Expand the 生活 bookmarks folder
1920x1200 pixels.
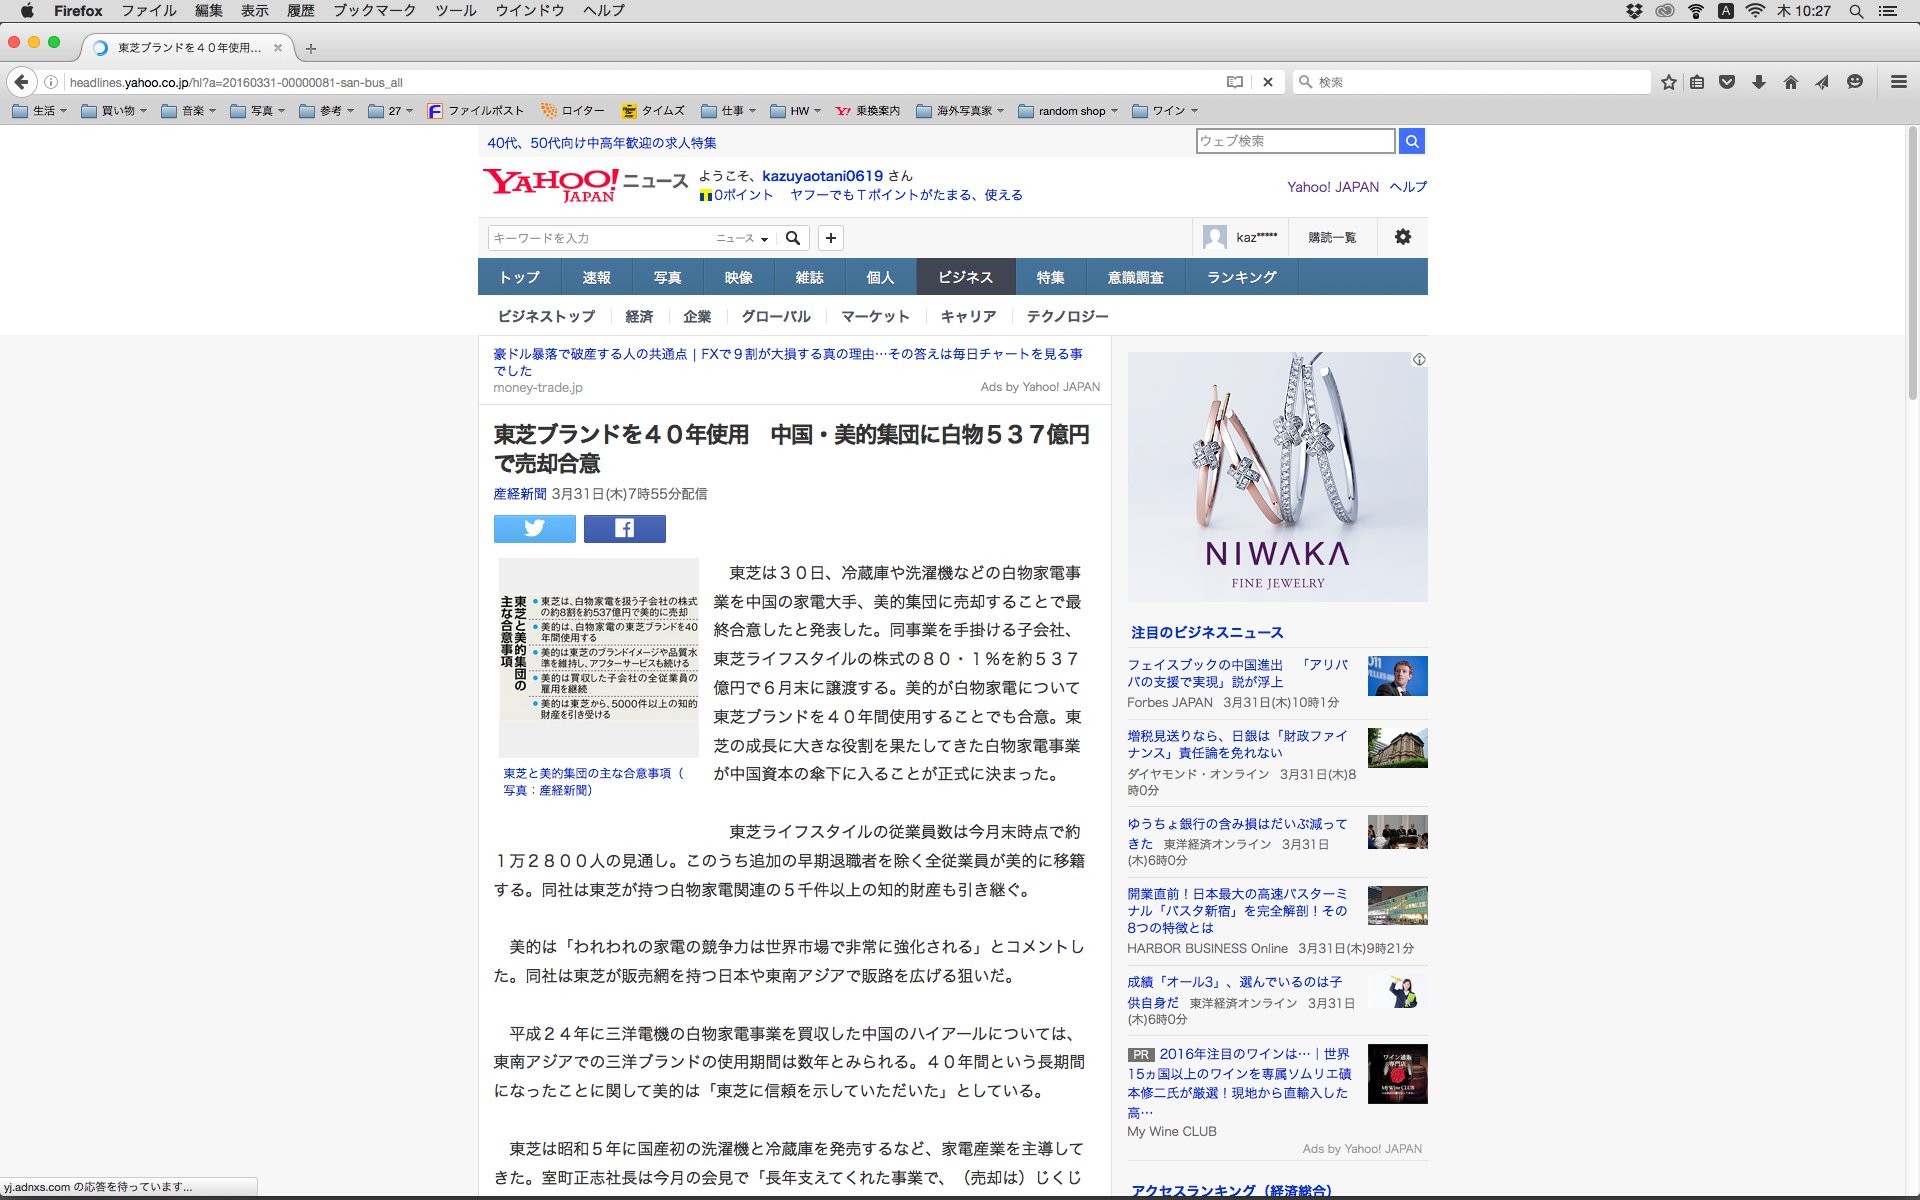pos(40,111)
